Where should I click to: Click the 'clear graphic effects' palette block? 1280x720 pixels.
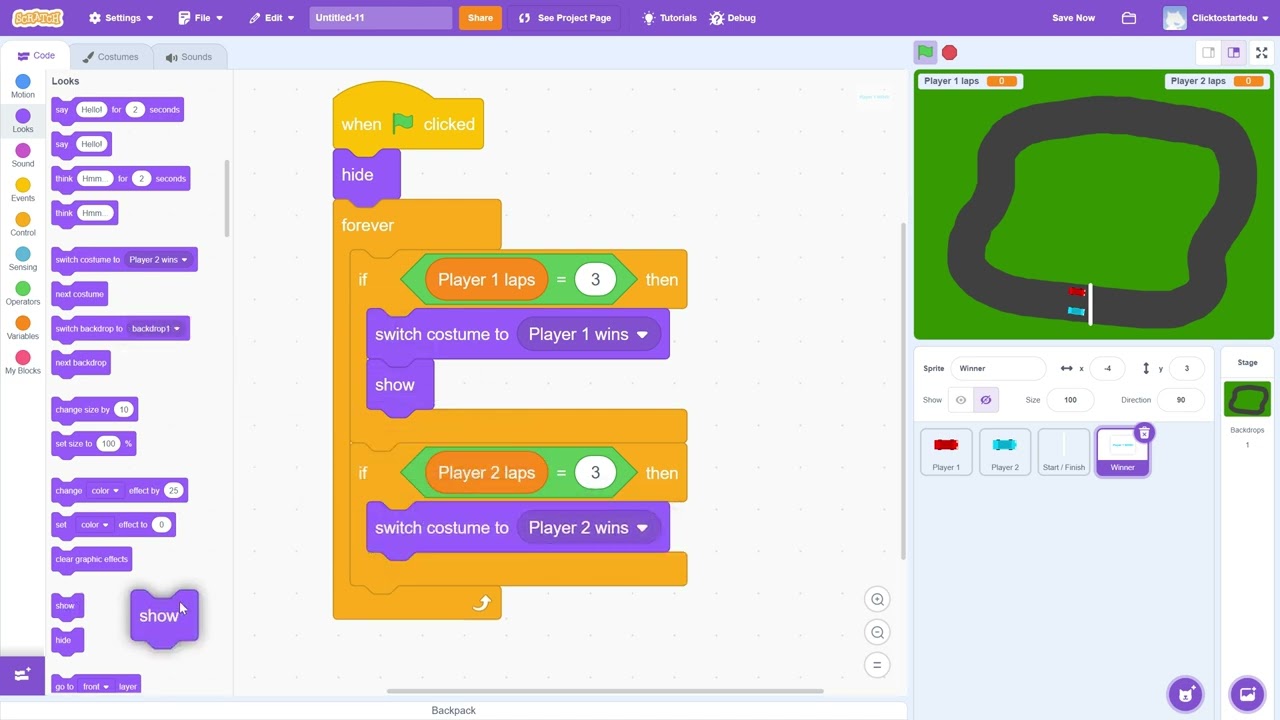(91, 560)
